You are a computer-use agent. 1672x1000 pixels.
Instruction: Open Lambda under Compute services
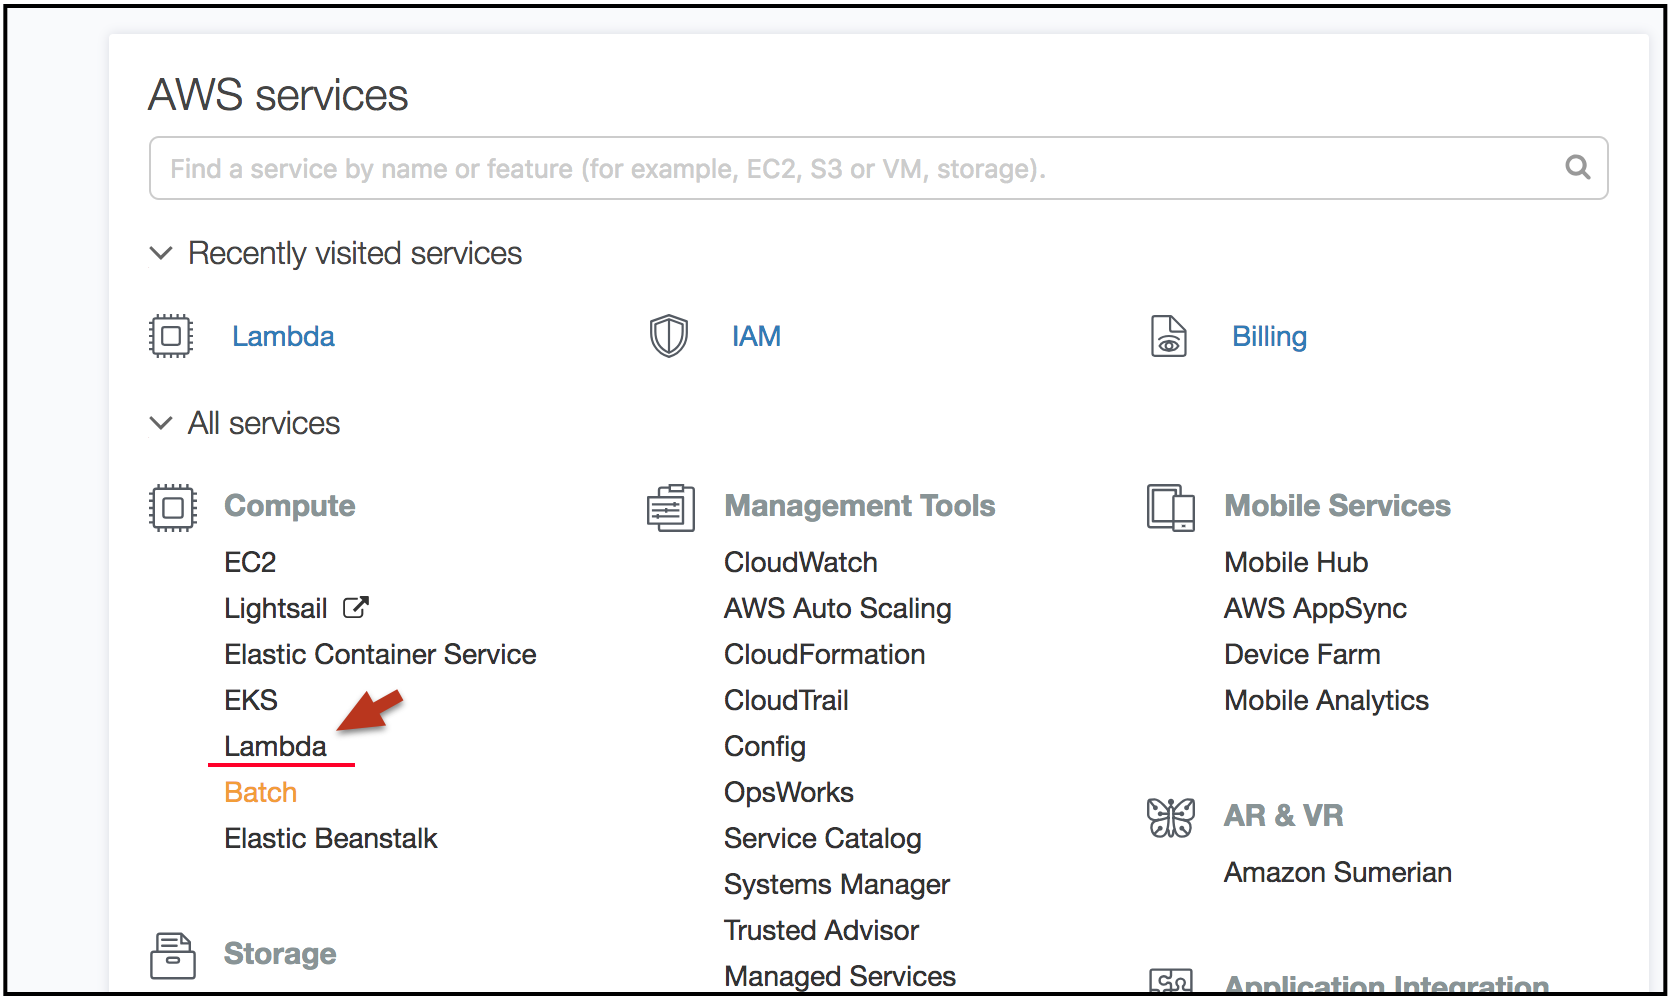point(275,746)
